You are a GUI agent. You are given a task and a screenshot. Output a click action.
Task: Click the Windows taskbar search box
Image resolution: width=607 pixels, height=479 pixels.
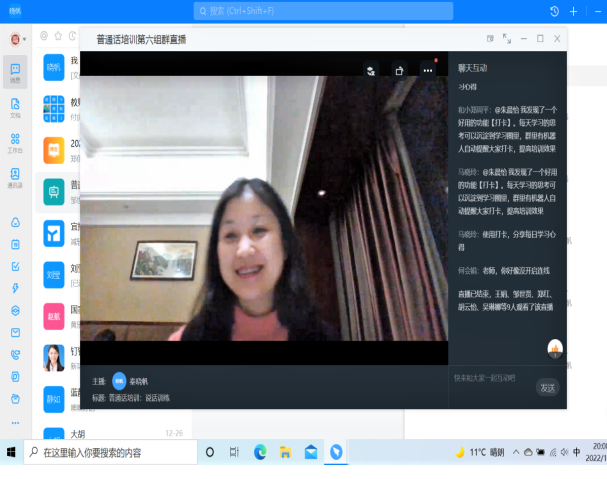110,452
